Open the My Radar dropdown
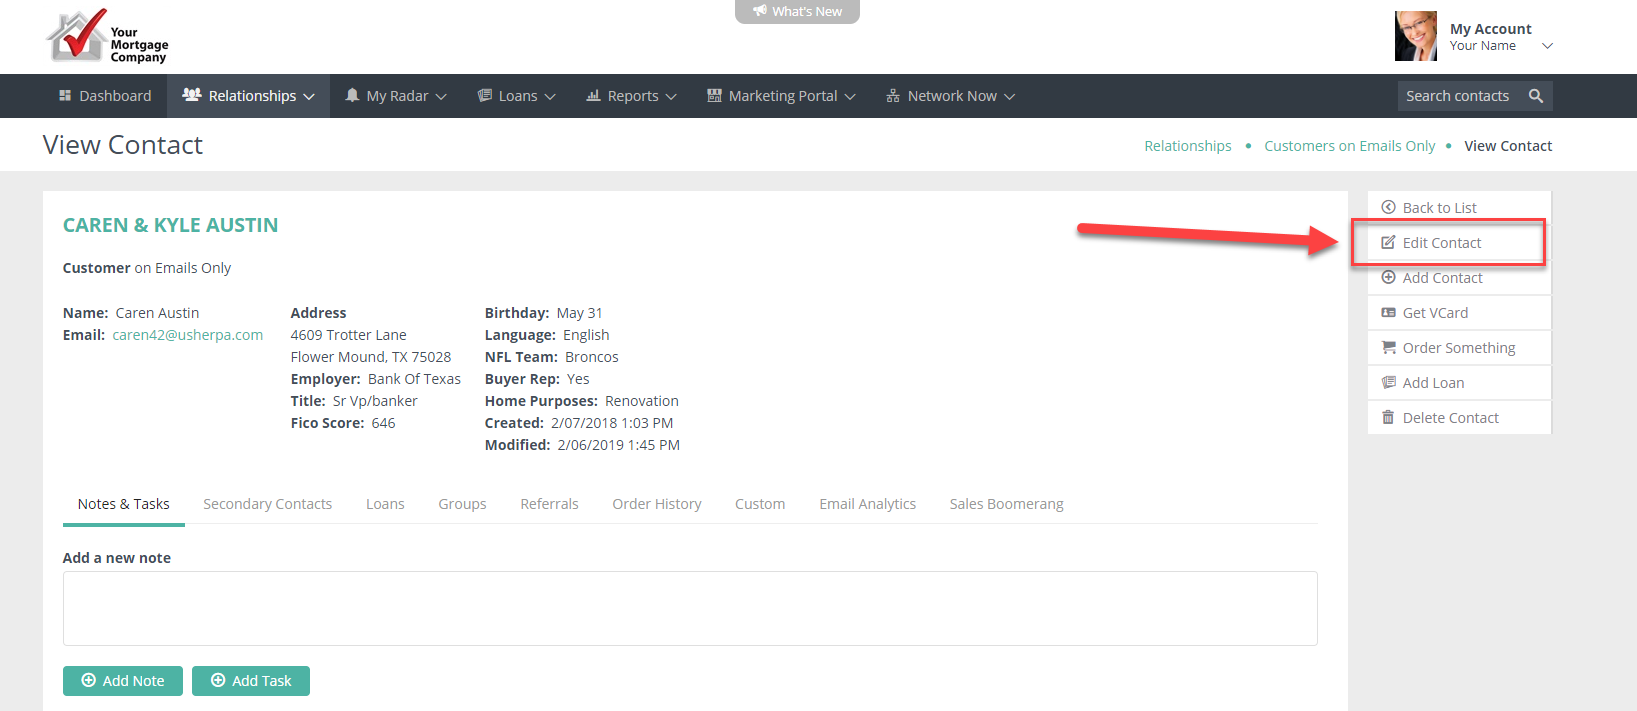 pos(396,96)
